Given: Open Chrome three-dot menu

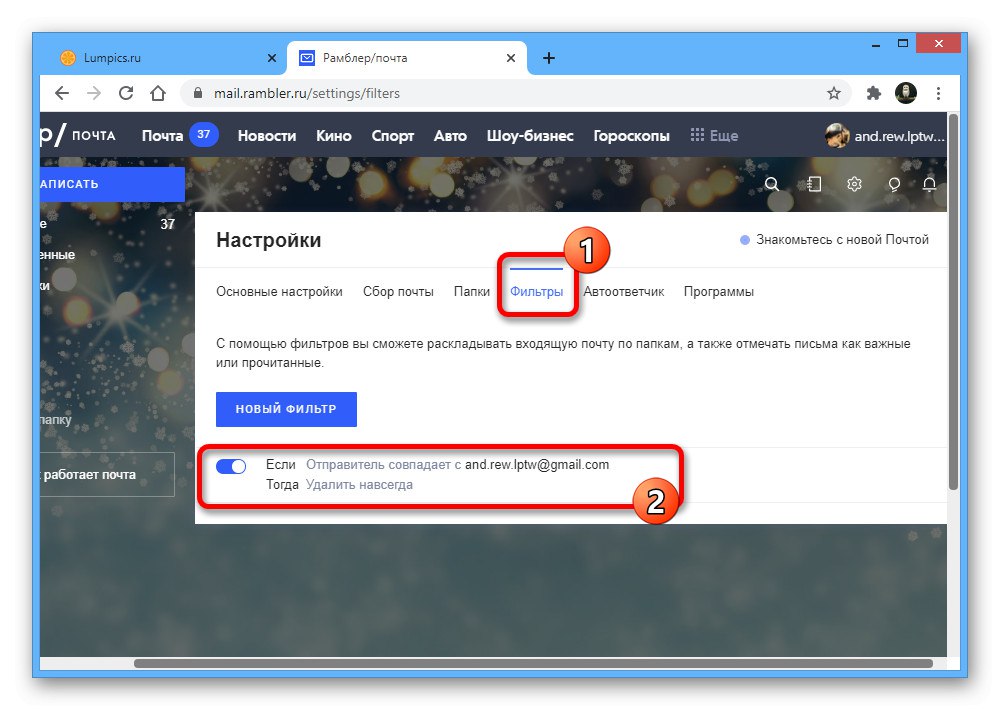Looking at the screenshot, I should 938,94.
